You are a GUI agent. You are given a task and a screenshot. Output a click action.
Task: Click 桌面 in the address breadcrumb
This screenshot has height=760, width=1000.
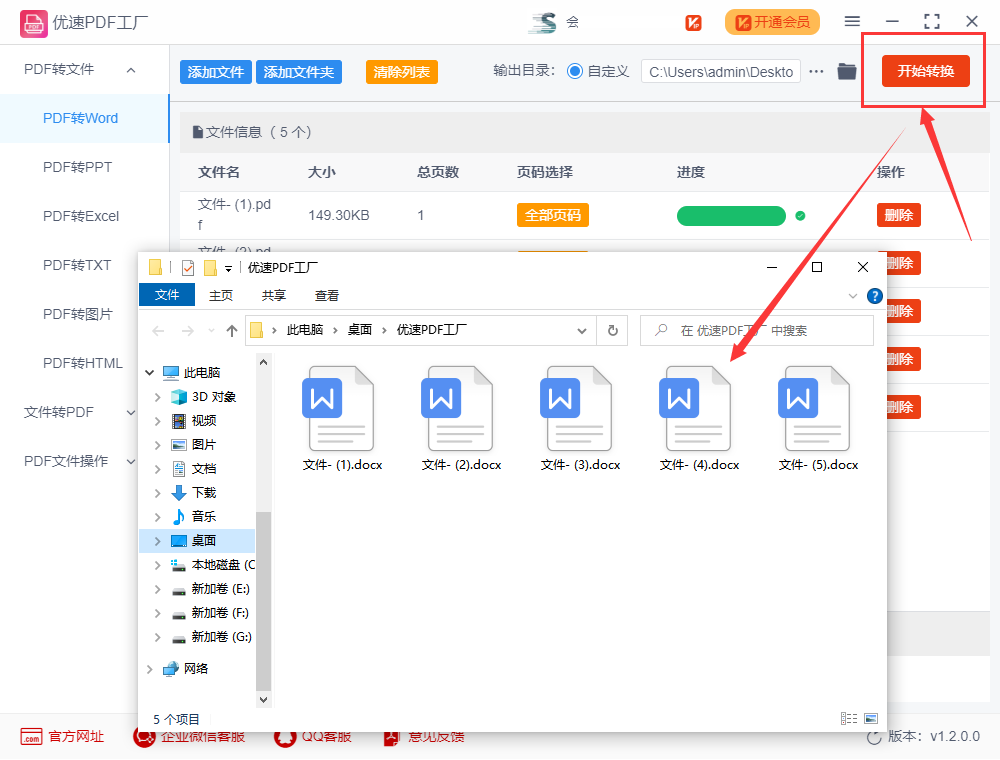pyautogui.click(x=360, y=330)
